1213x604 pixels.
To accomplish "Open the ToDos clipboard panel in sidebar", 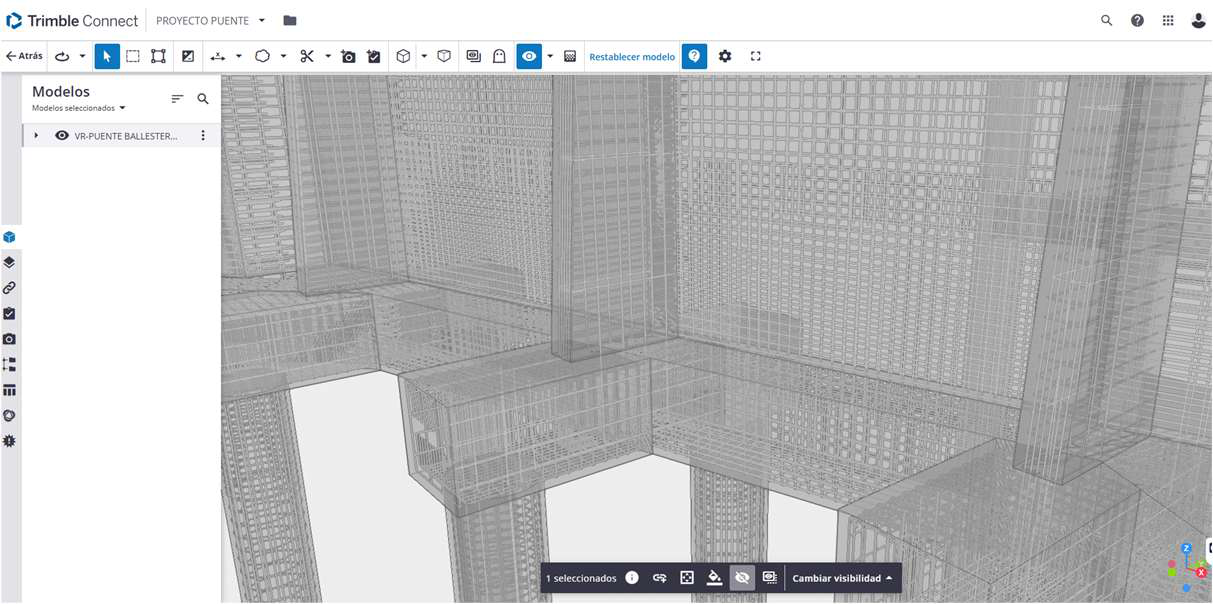I will pyautogui.click(x=9, y=314).
